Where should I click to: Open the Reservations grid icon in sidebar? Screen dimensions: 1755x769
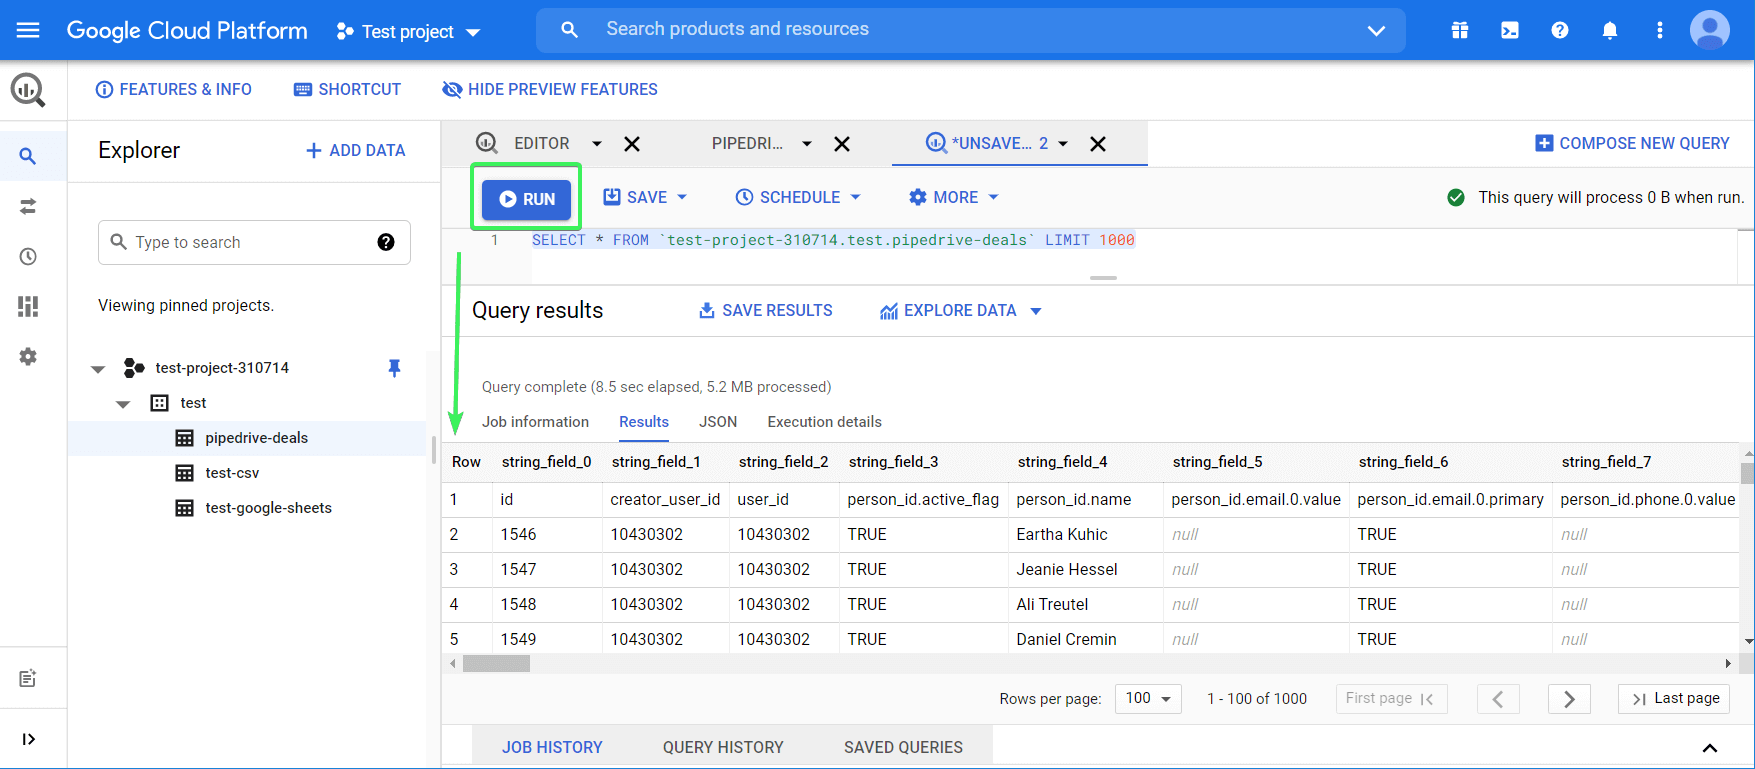(28, 306)
